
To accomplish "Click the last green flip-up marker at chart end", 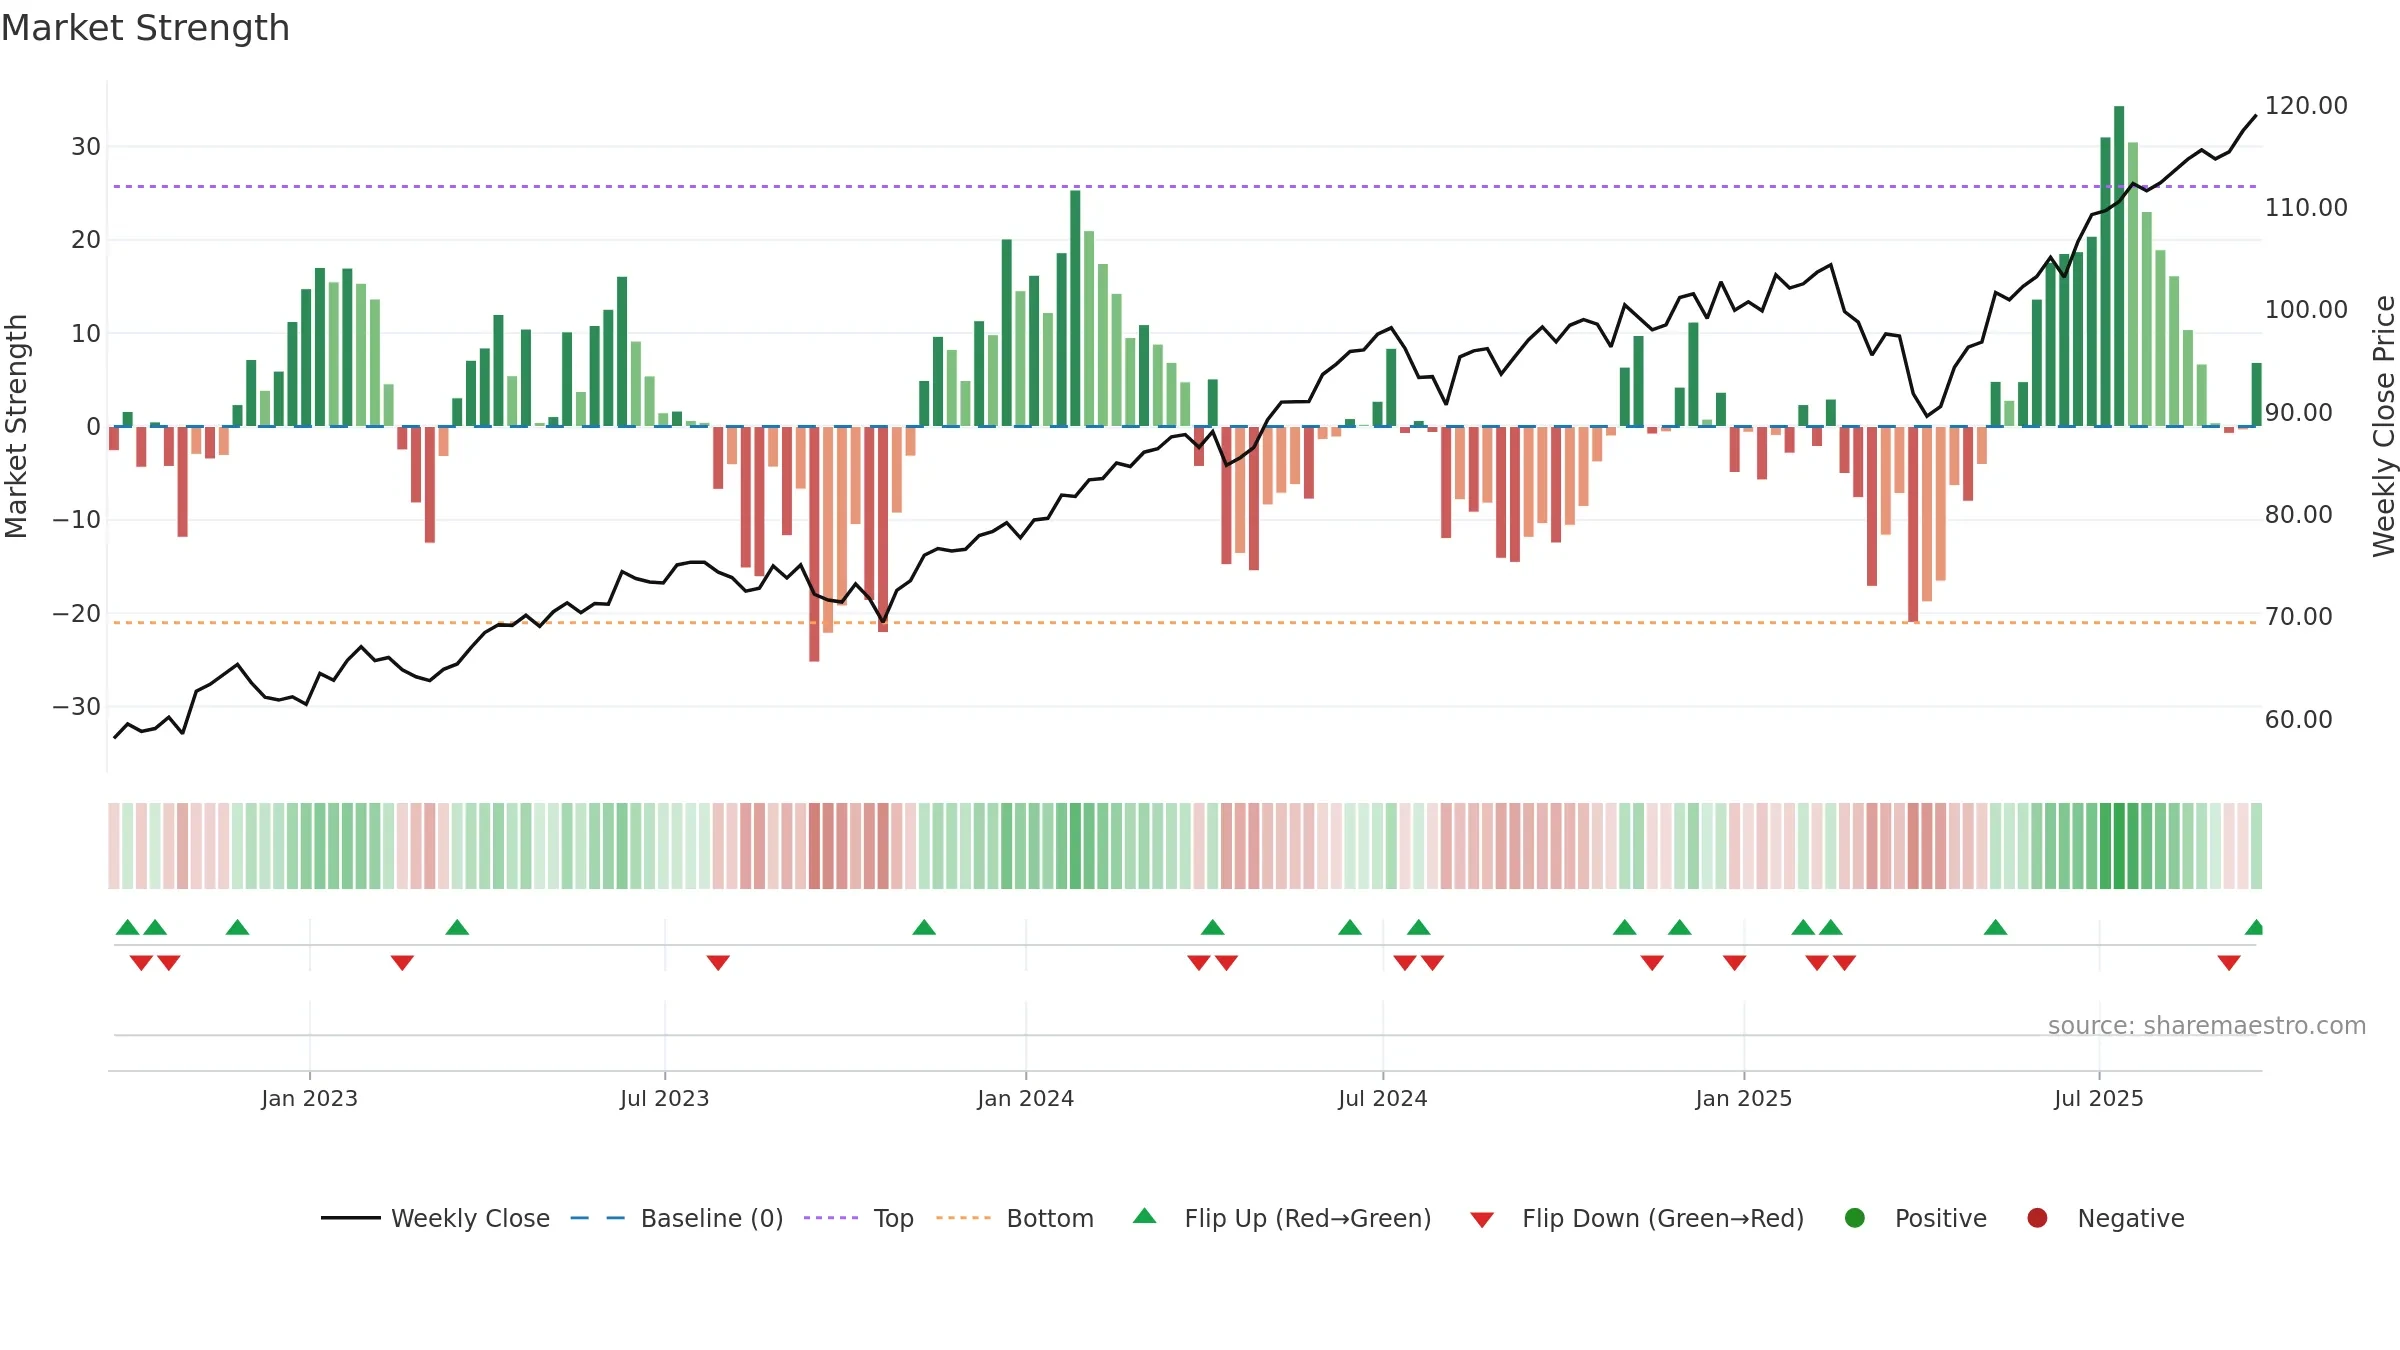I will [2254, 927].
